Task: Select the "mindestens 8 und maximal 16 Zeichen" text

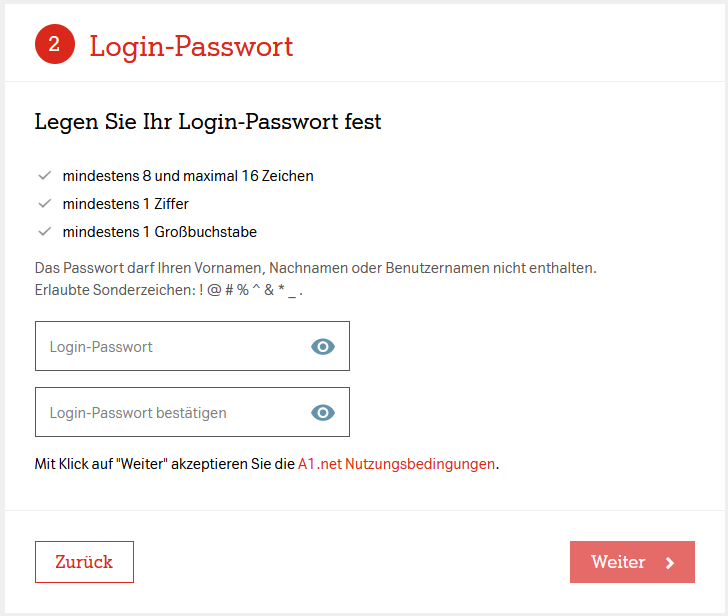Action: tap(188, 176)
